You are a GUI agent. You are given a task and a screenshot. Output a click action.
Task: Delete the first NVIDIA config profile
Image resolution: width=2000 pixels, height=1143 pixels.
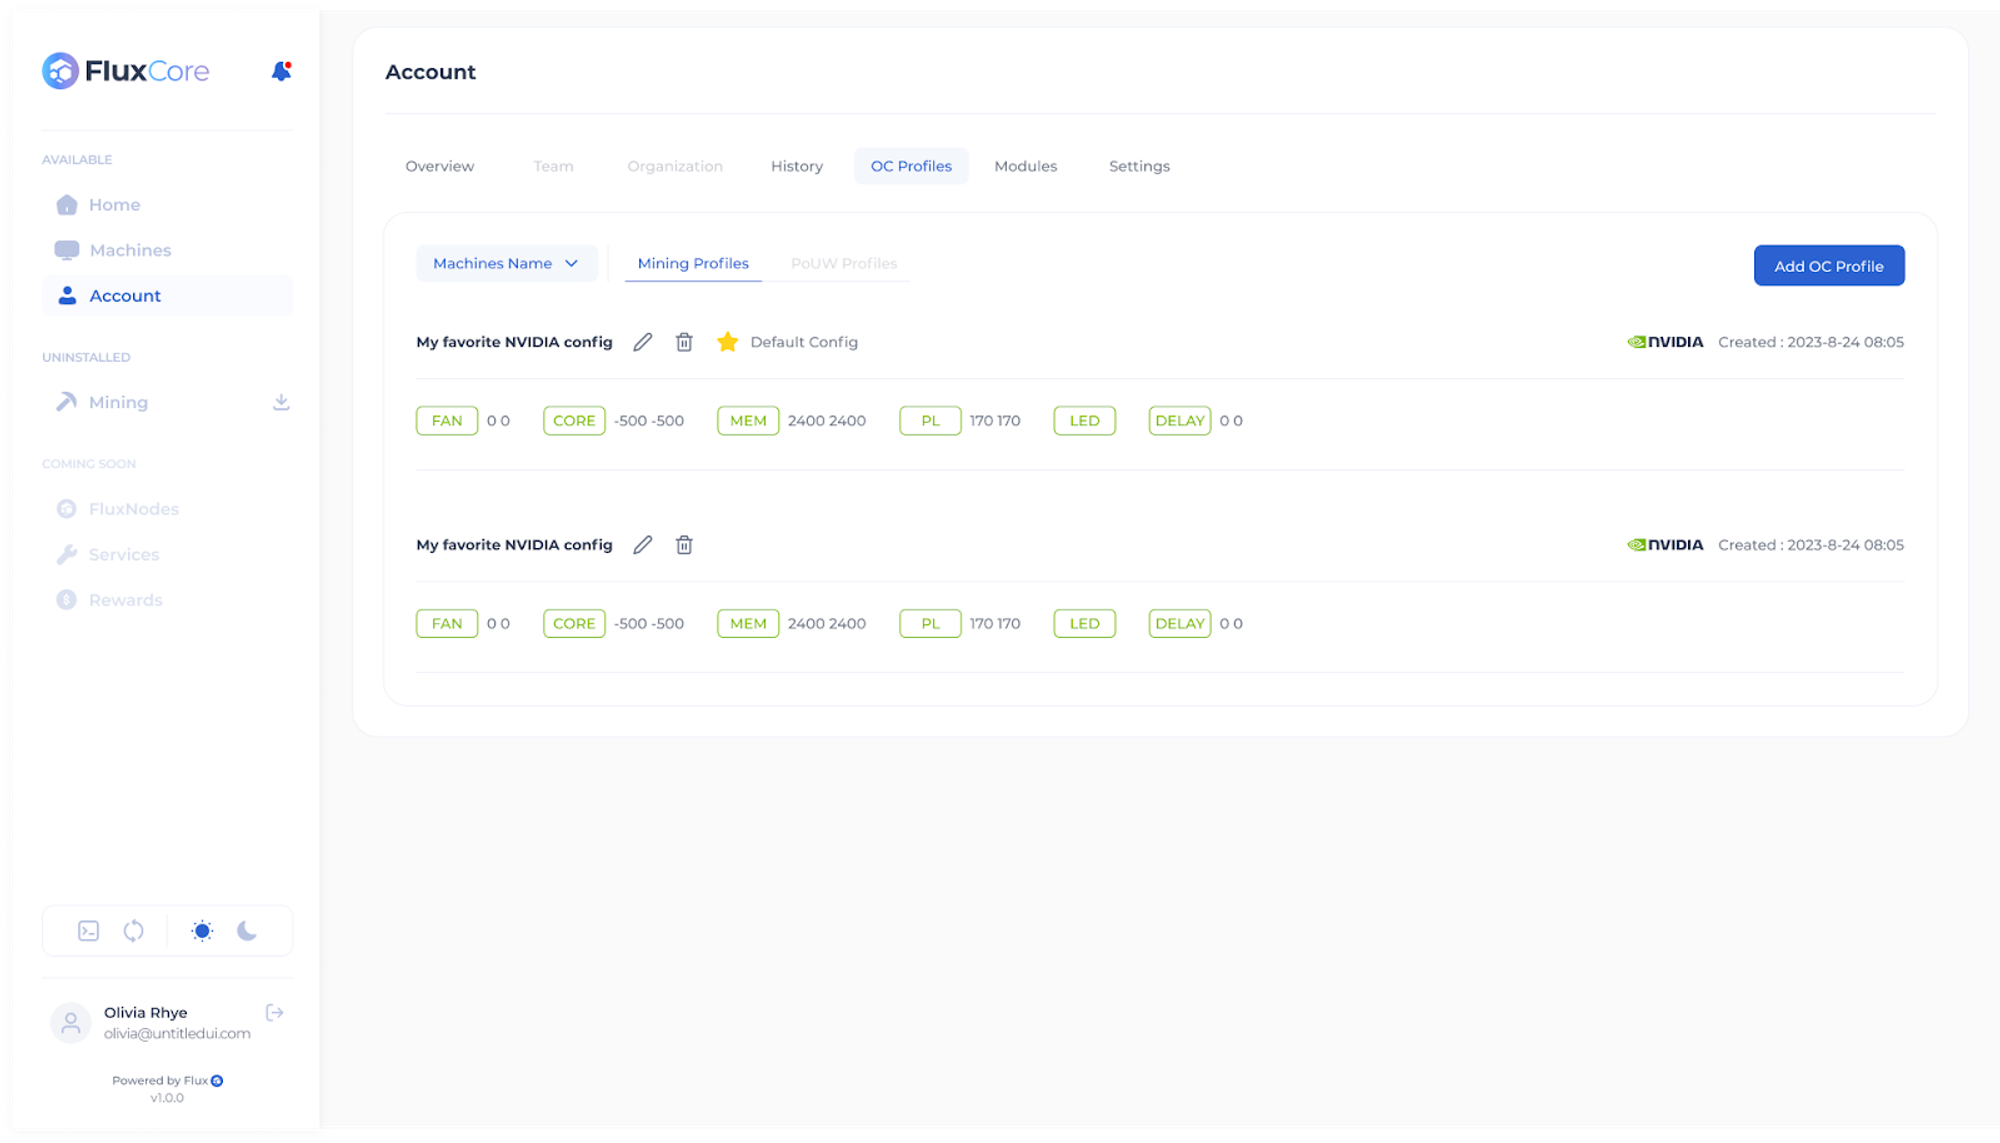[684, 342]
